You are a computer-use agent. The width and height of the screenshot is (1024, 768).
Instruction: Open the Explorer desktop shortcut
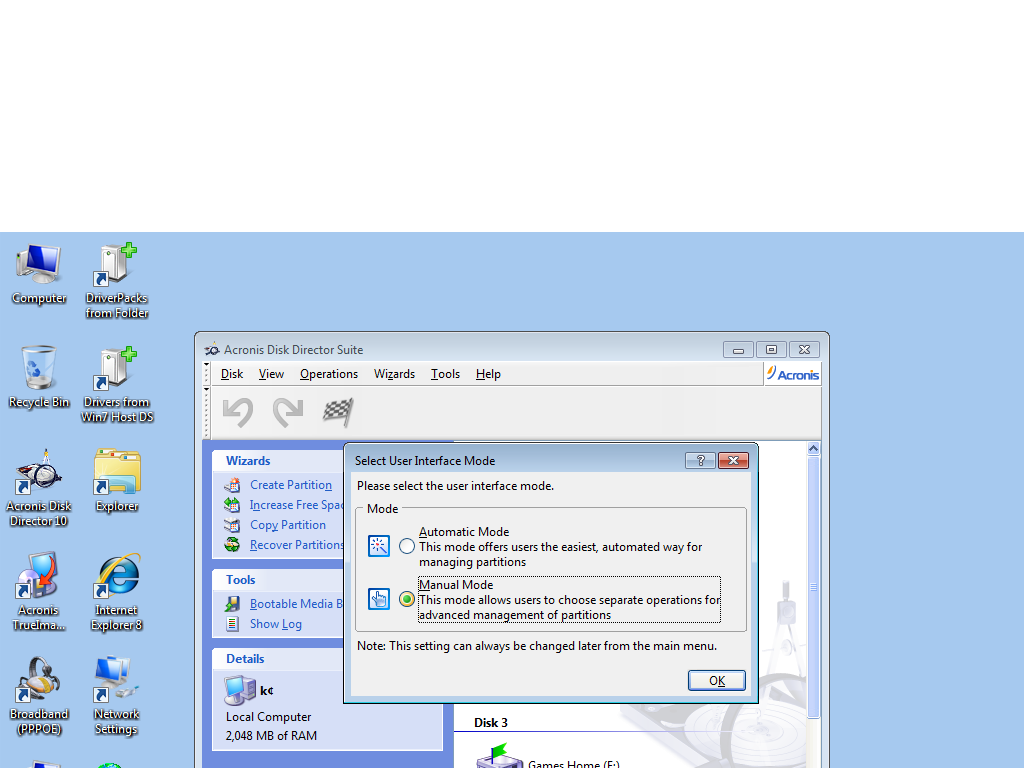(117, 481)
